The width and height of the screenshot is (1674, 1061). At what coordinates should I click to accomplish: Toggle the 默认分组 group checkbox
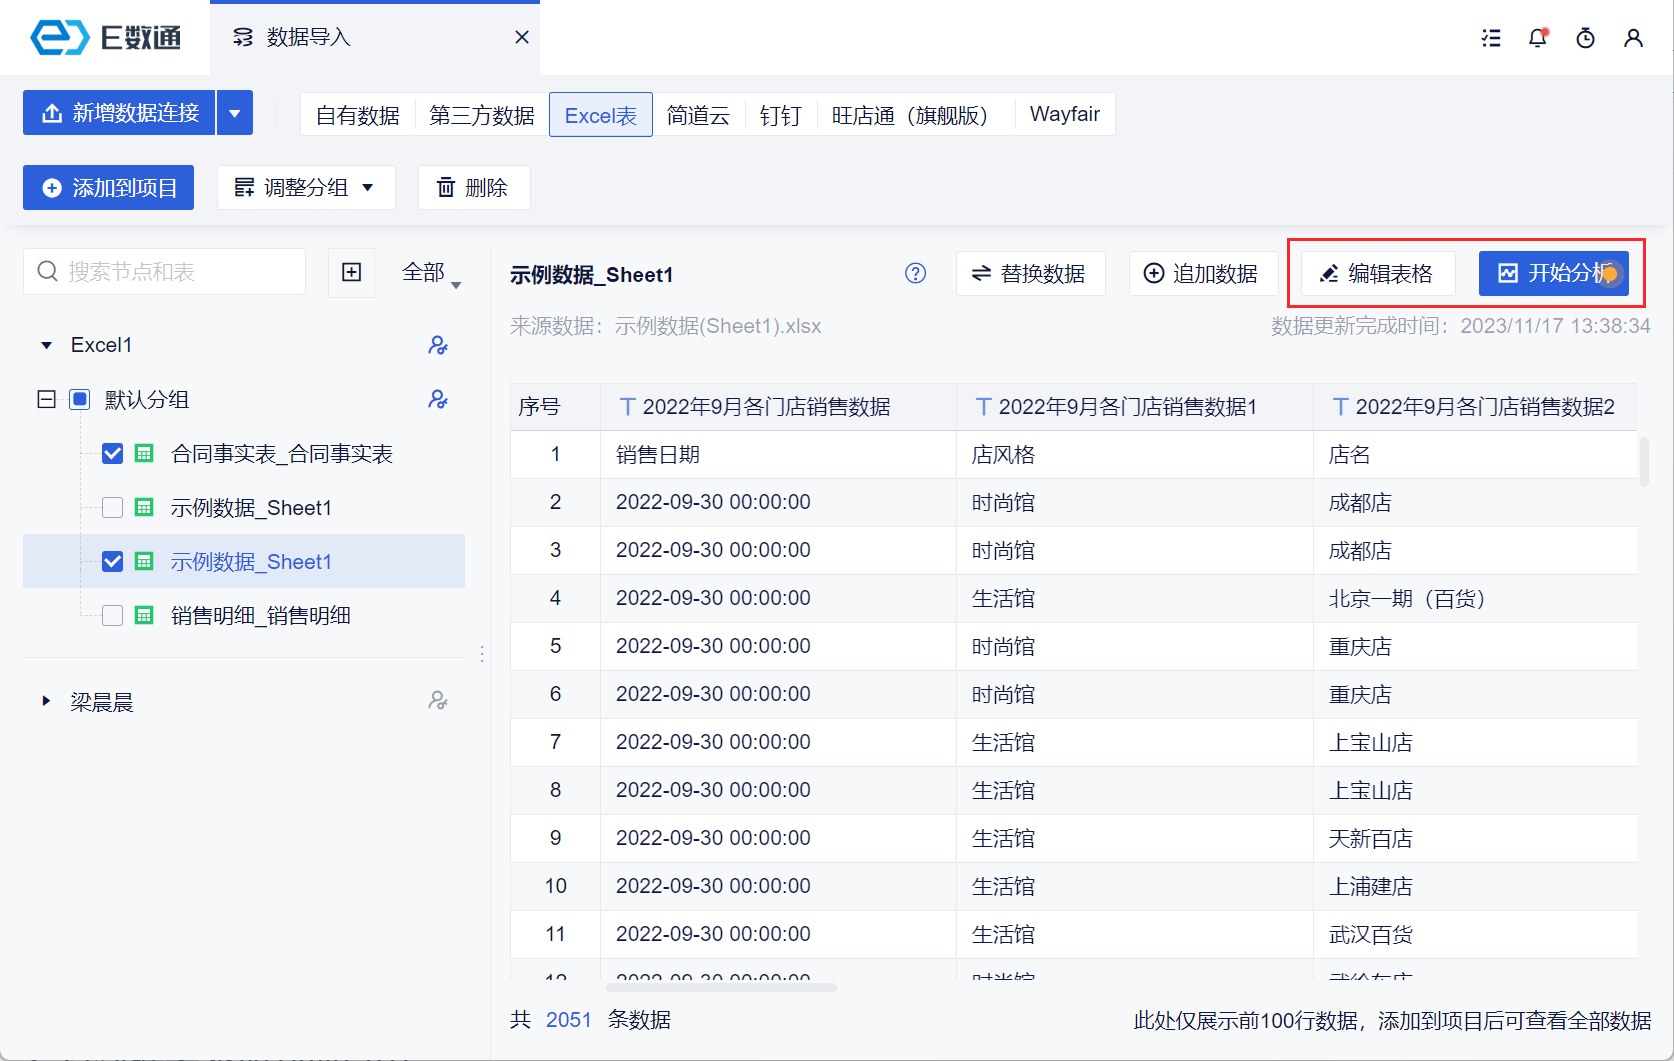pos(80,400)
